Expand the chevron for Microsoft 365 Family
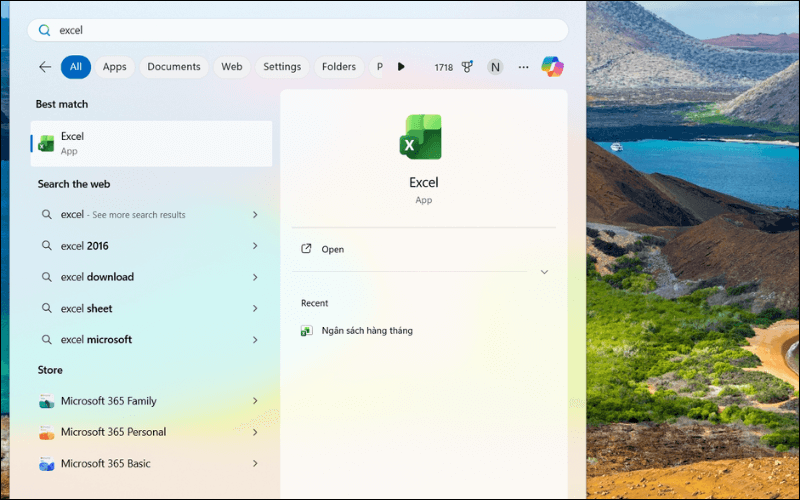Viewport: 800px width, 500px height. click(x=255, y=401)
